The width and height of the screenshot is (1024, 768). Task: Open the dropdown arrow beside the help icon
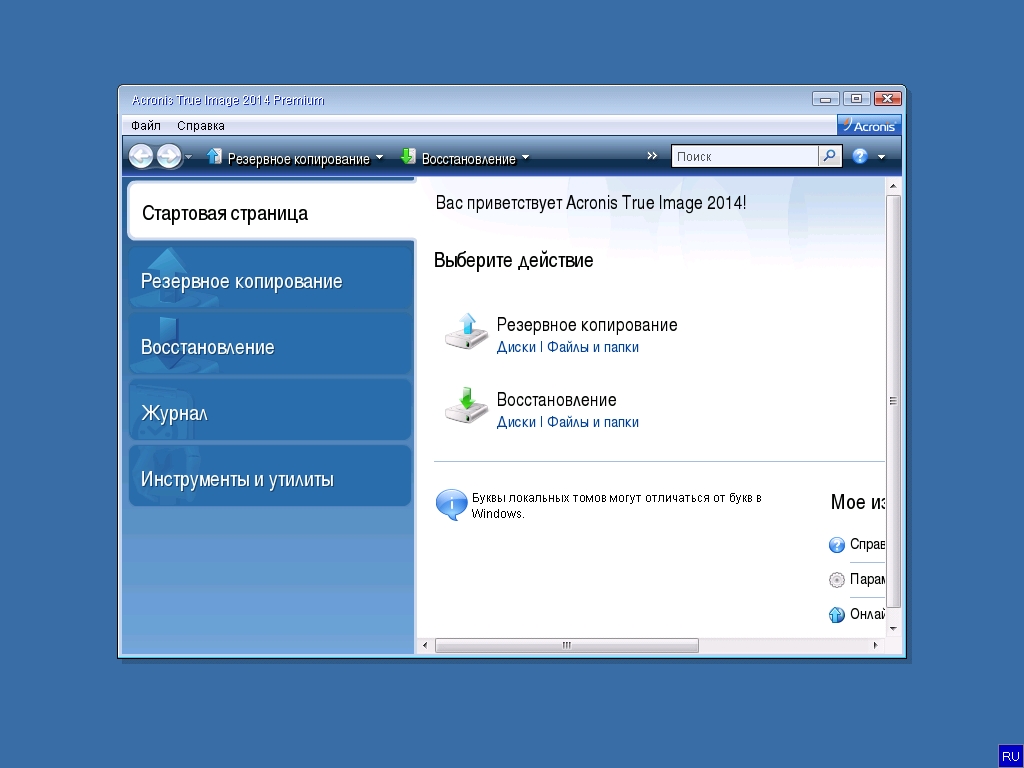click(x=881, y=157)
